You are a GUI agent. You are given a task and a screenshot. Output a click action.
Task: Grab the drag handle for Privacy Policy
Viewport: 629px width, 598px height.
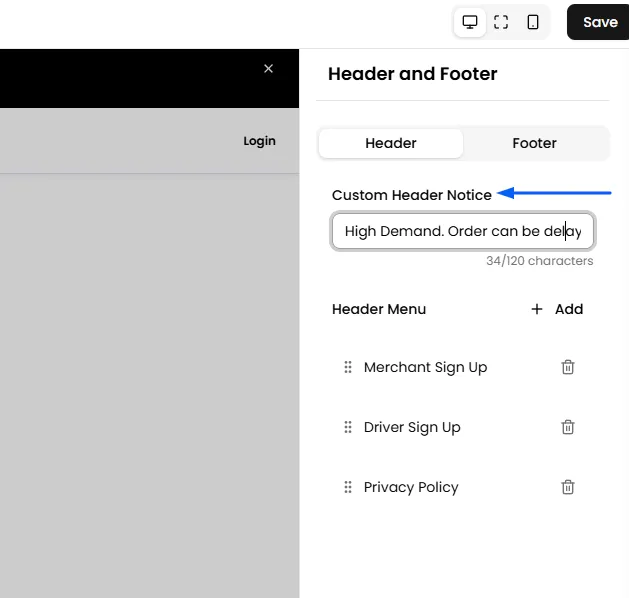348,487
